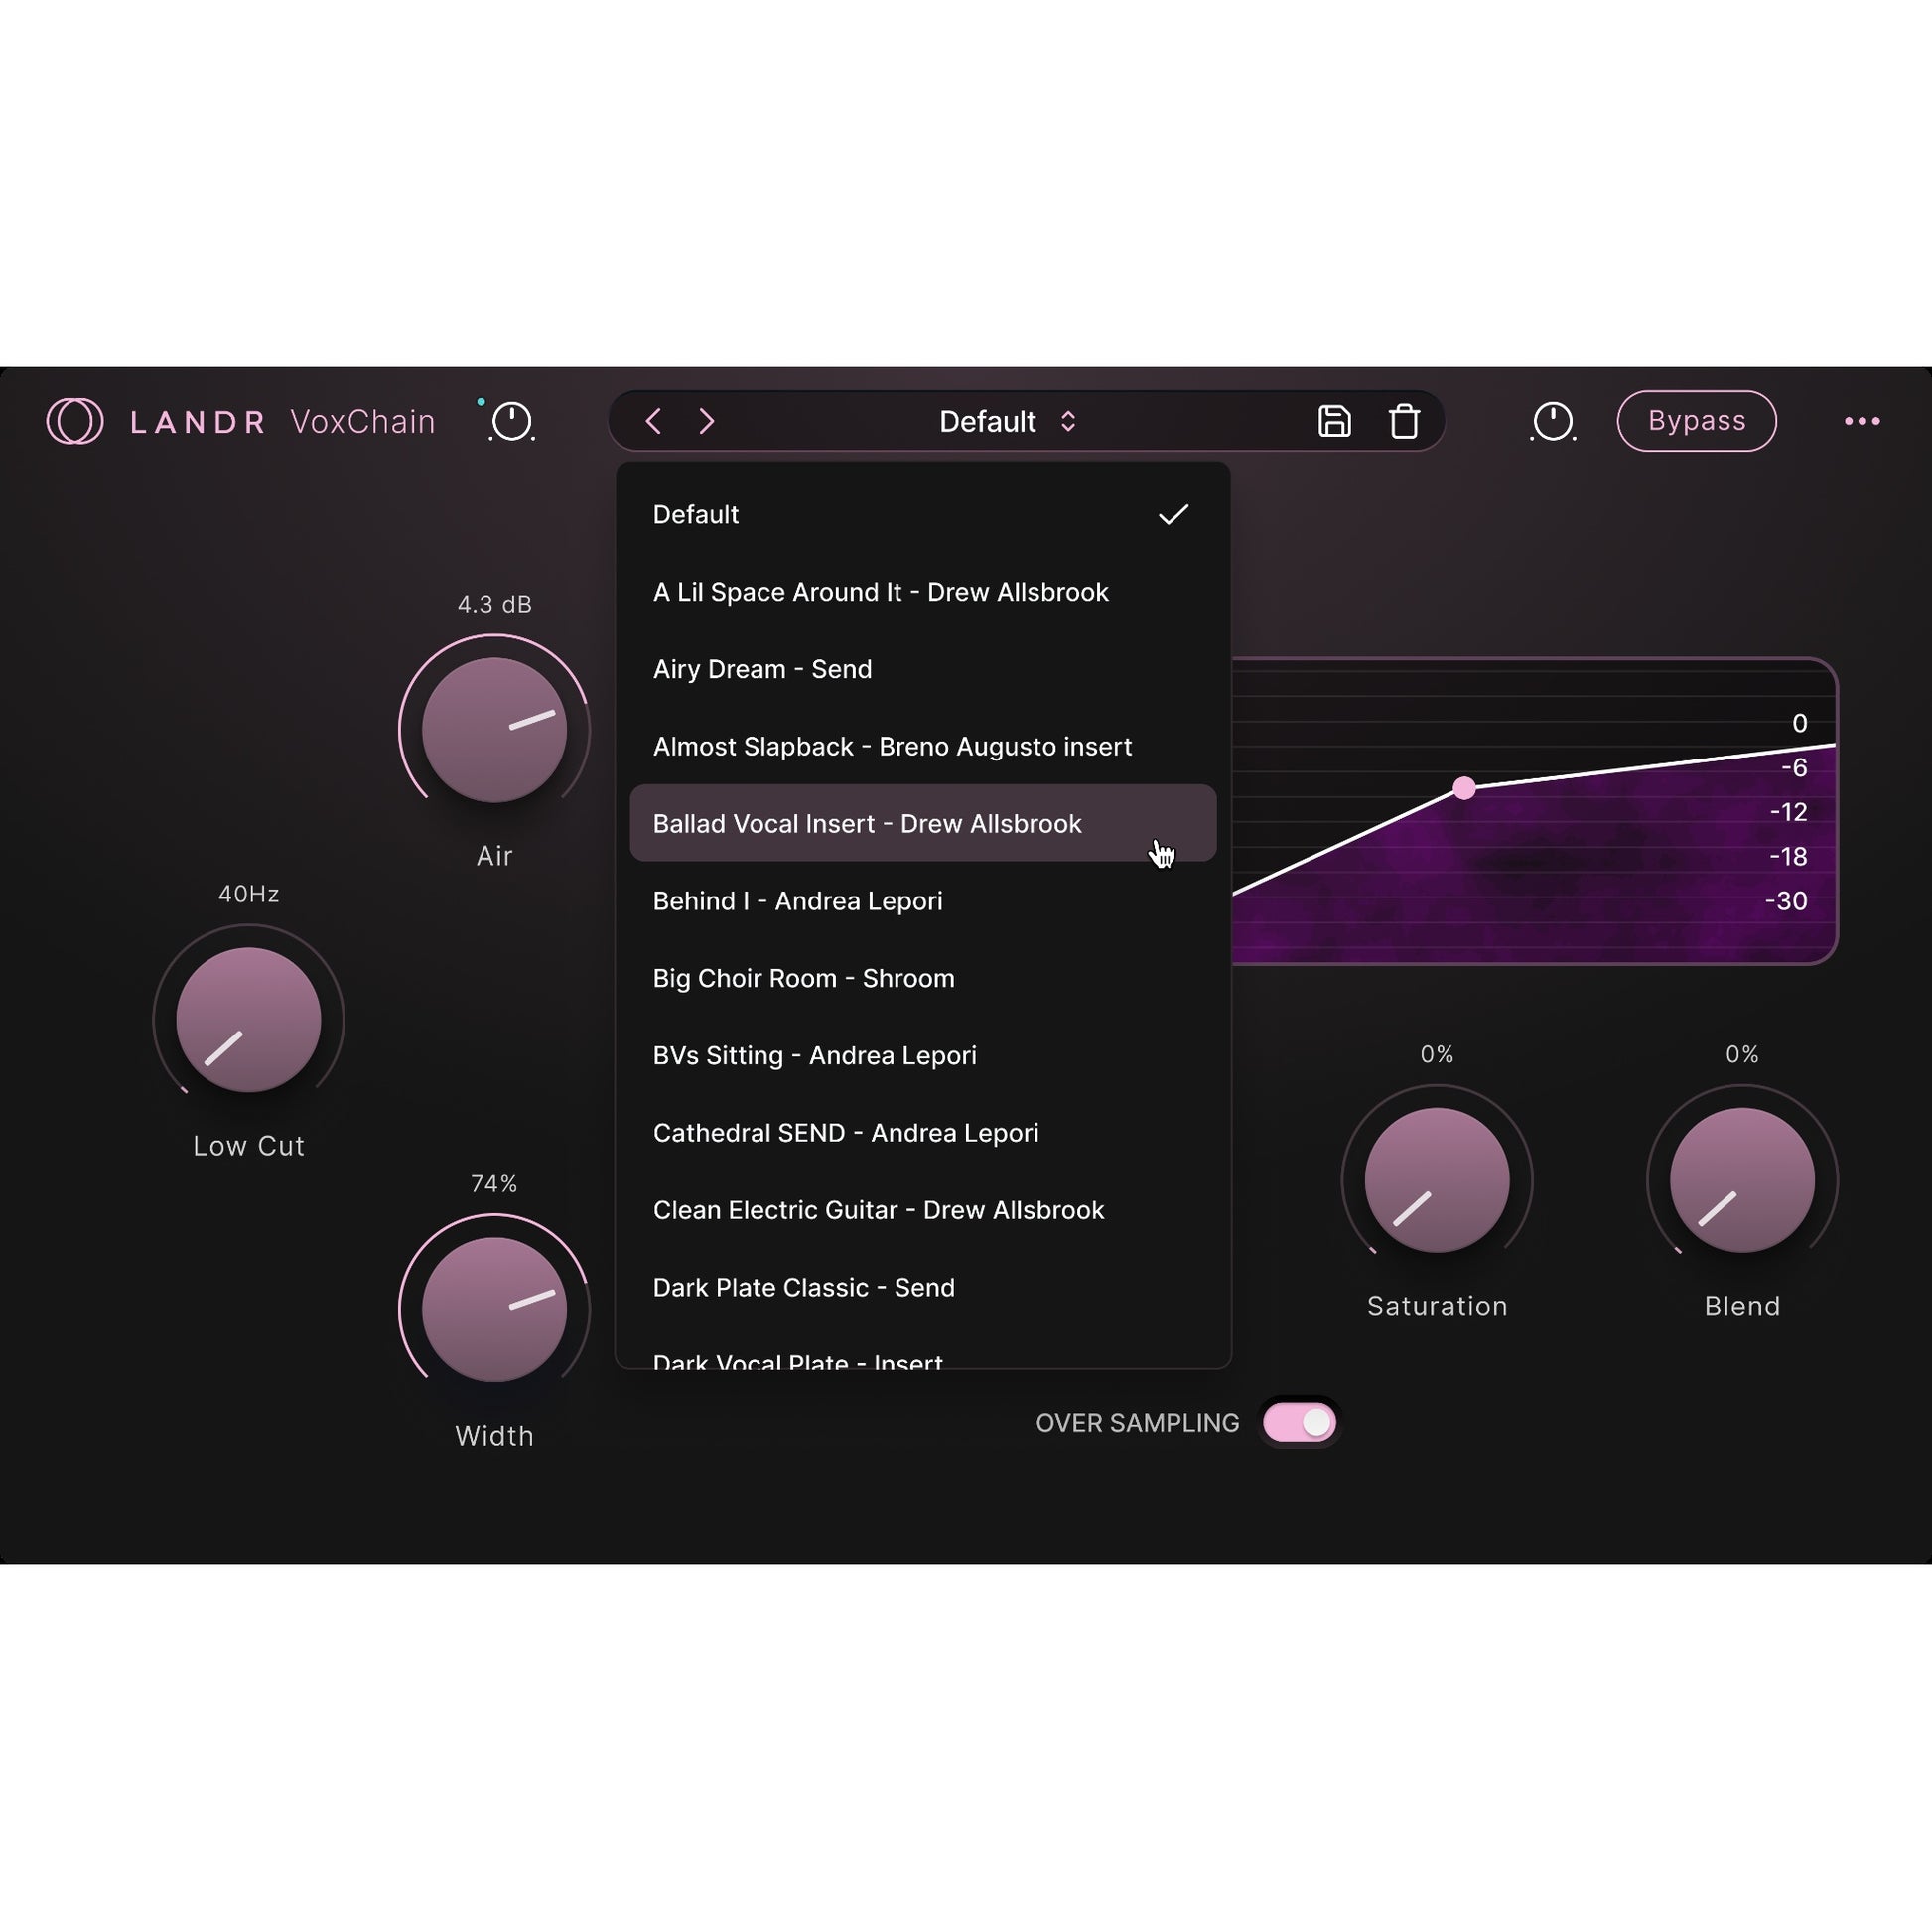This screenshot has width=1932, height=1932.
Task: Click the LANDR circular logo icon
Action: coord(75,421)
